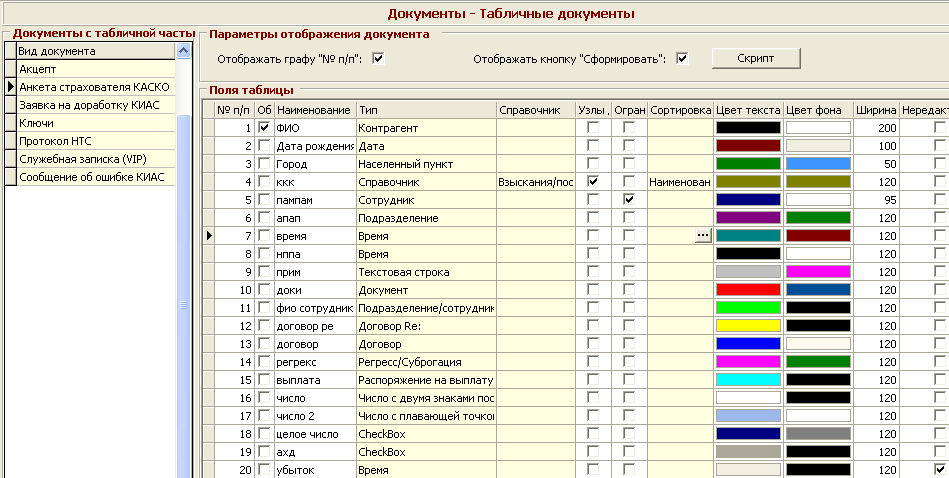949x478 pixels.
Task: Click Регресс/Суброгация type cell
Action: [426, 362]
